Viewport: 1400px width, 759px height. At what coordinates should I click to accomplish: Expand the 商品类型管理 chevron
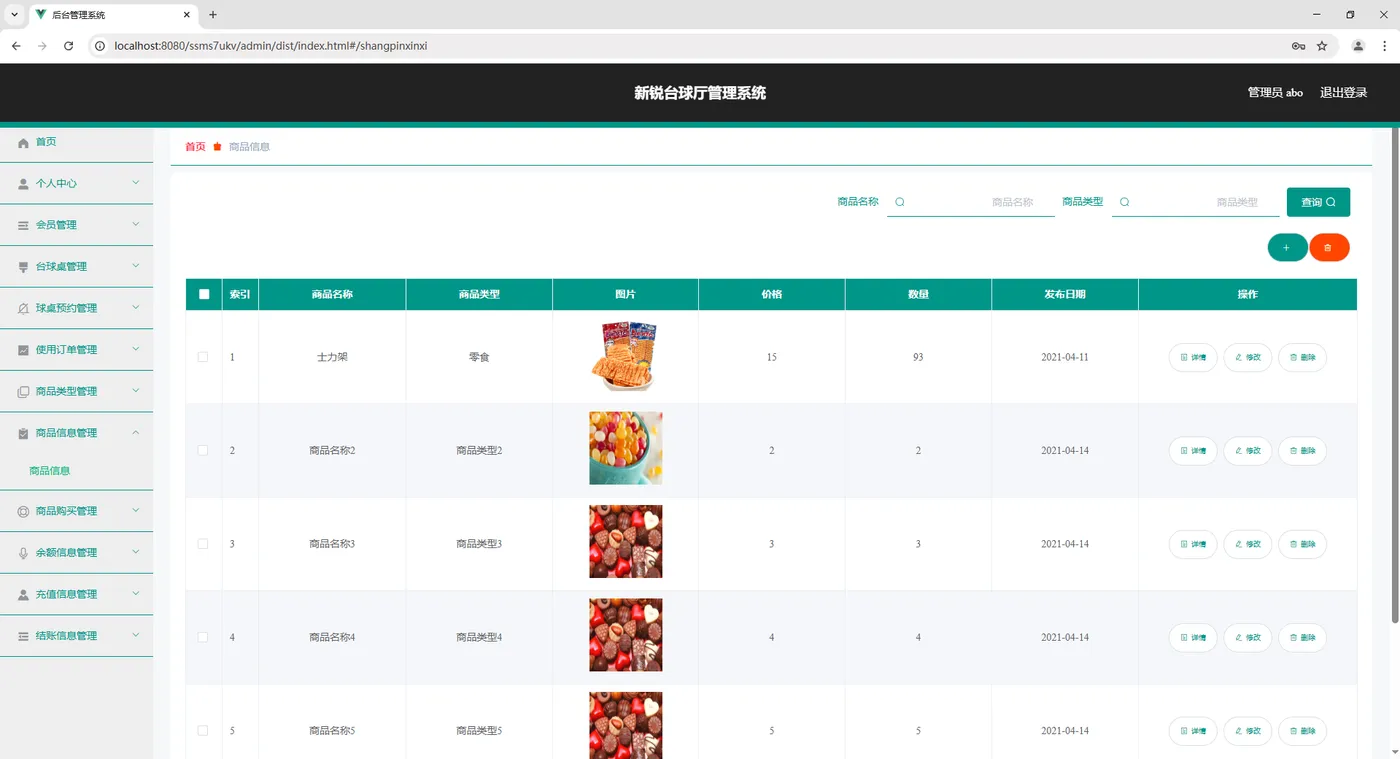click(x=136, y=391)
